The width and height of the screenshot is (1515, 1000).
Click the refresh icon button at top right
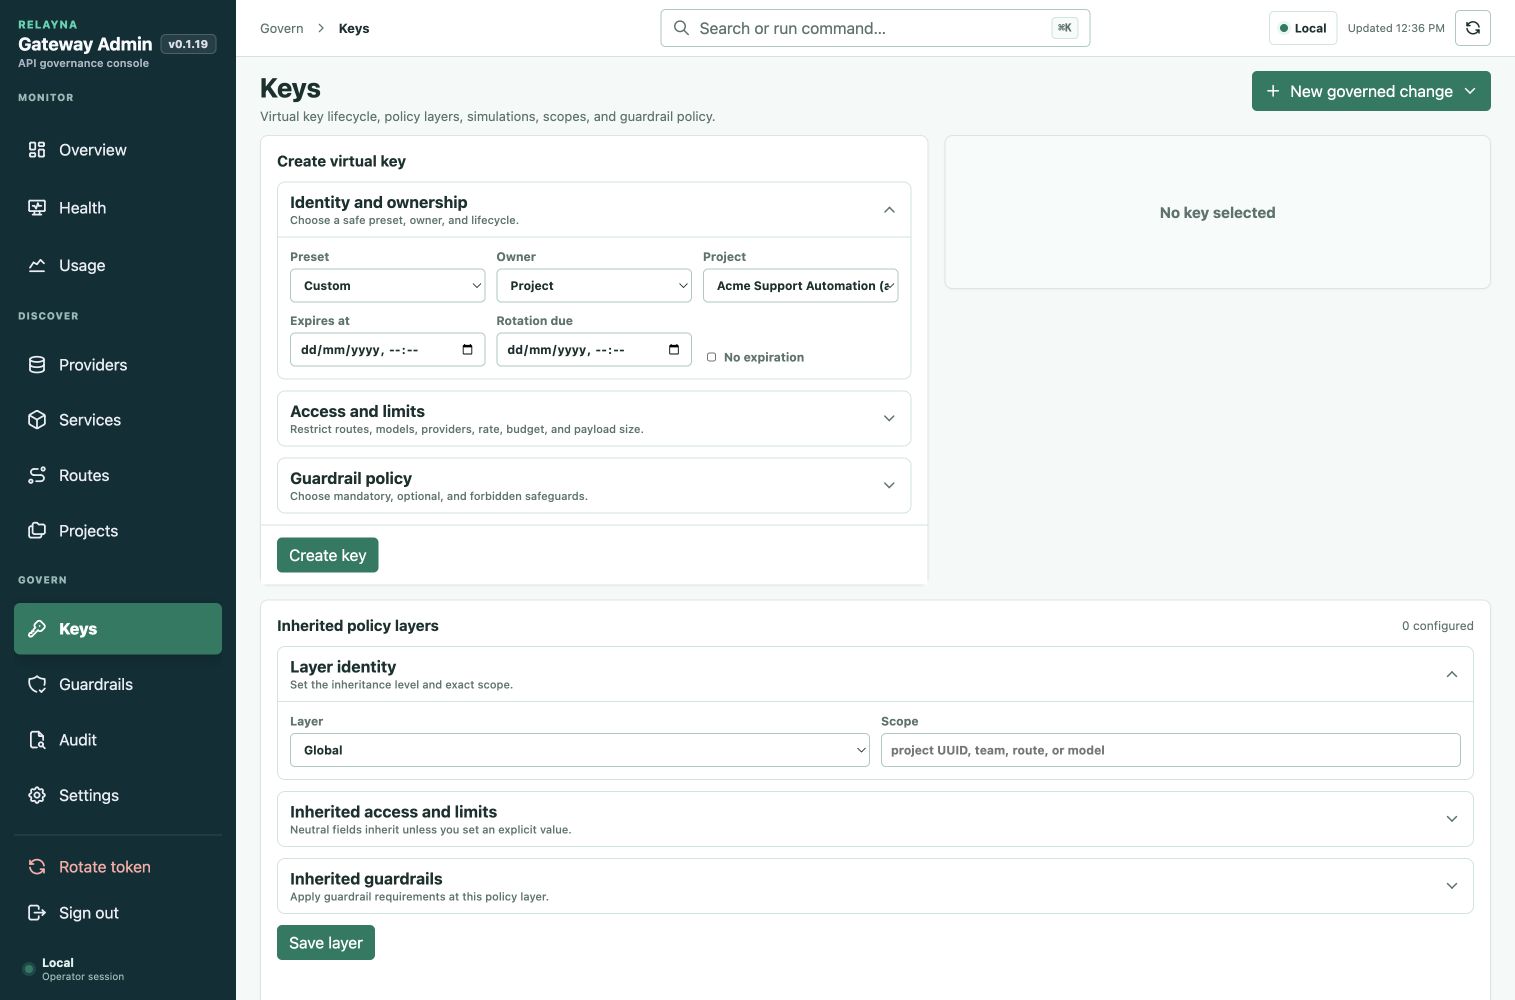coord(1473,28)
